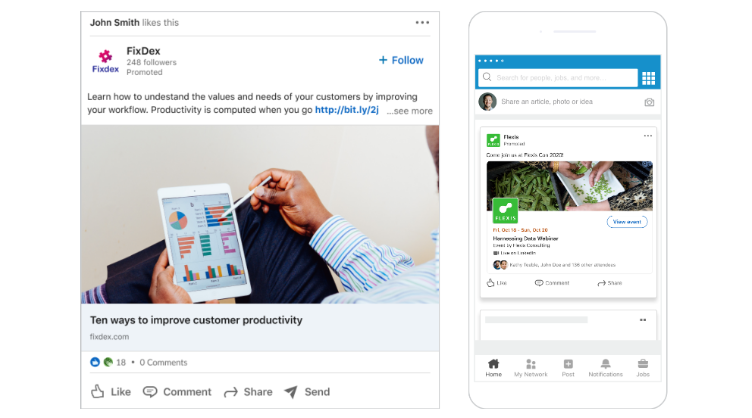
Task: Click the View event button
Action: pyautogui.click(x=627, y=221)
